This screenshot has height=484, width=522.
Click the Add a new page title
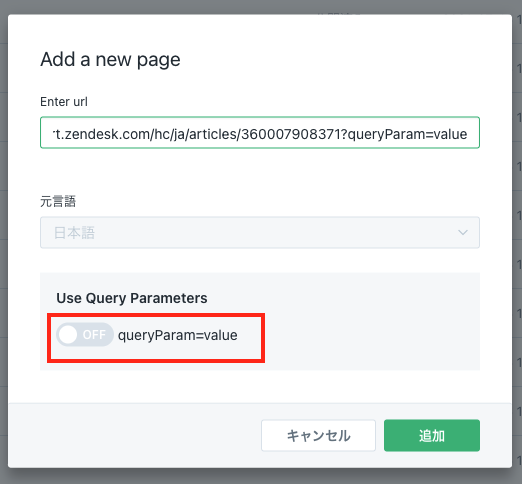[110, 60]
